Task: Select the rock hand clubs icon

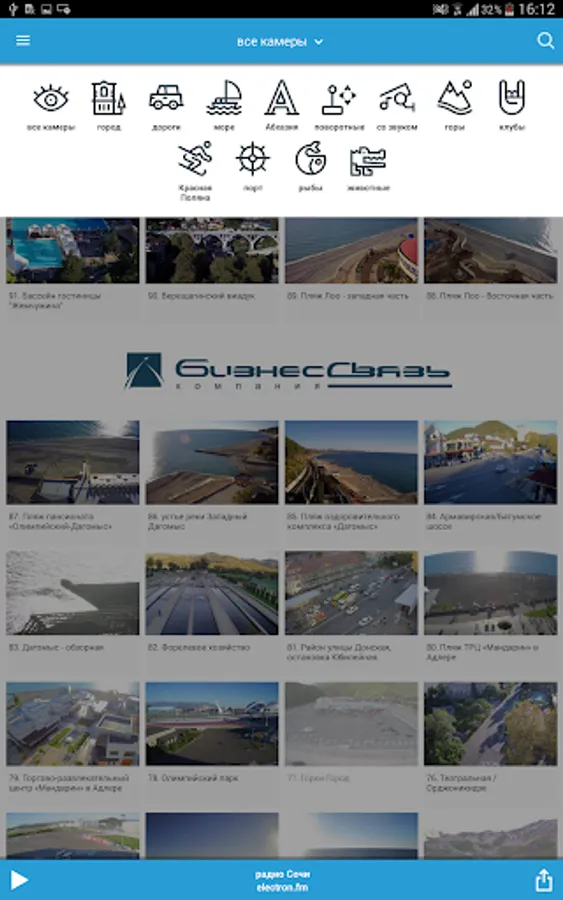Action: (x=511, y=97)
